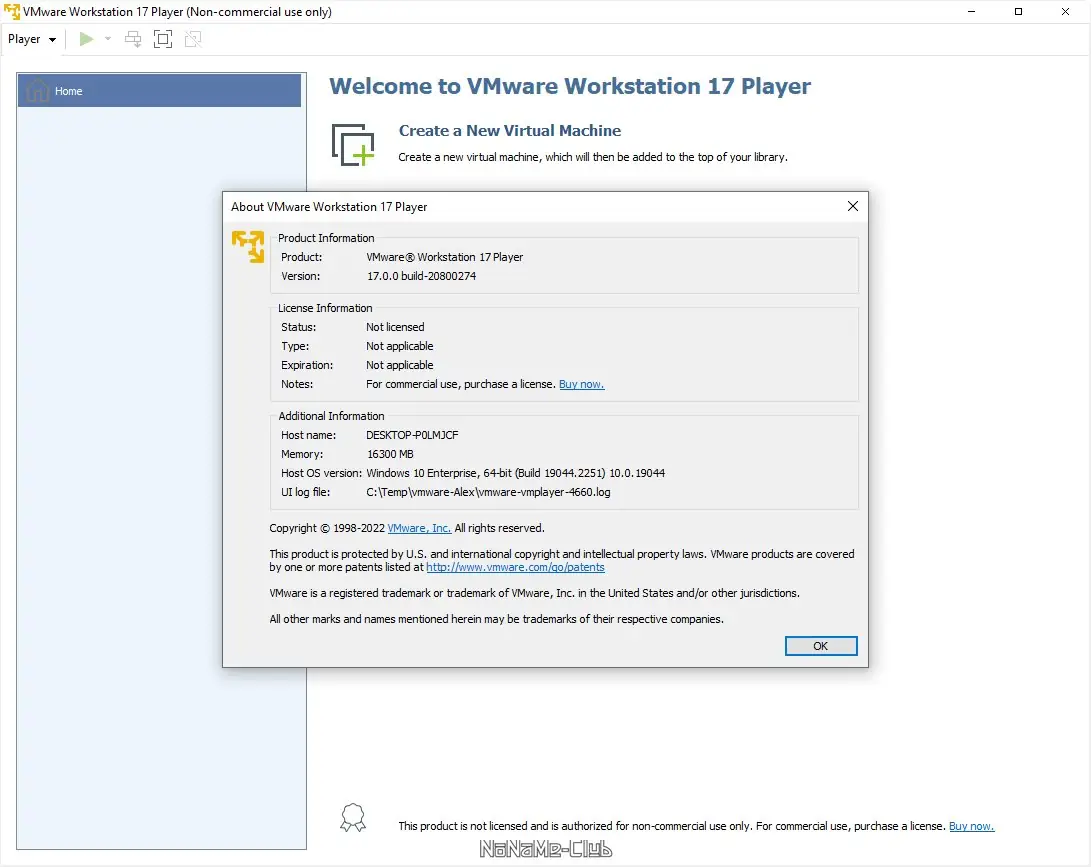Click the VMware logo in About dialog
This screenshot has height=867, width=1091.
[x=248, y=246]
